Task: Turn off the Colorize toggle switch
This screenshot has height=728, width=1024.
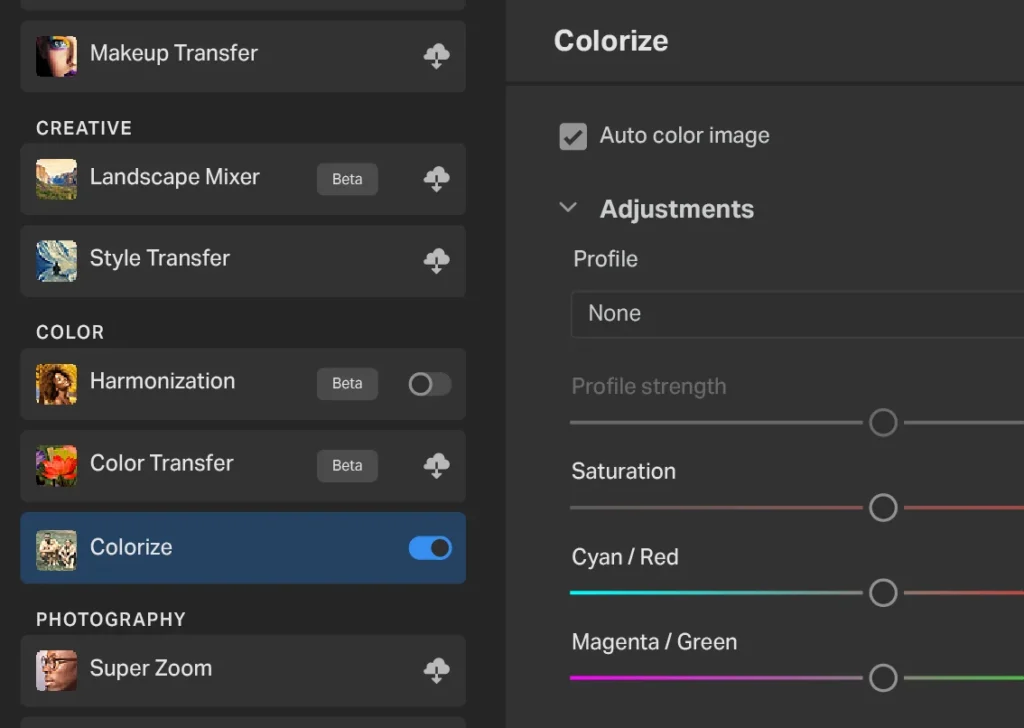Action: click(430, 548)
